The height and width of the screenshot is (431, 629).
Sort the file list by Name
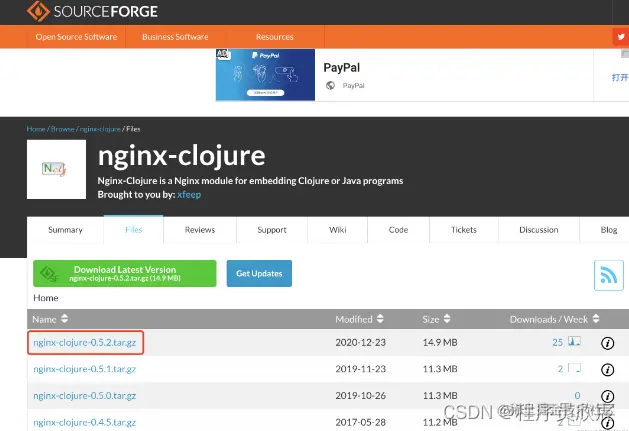tap(50, 319)
